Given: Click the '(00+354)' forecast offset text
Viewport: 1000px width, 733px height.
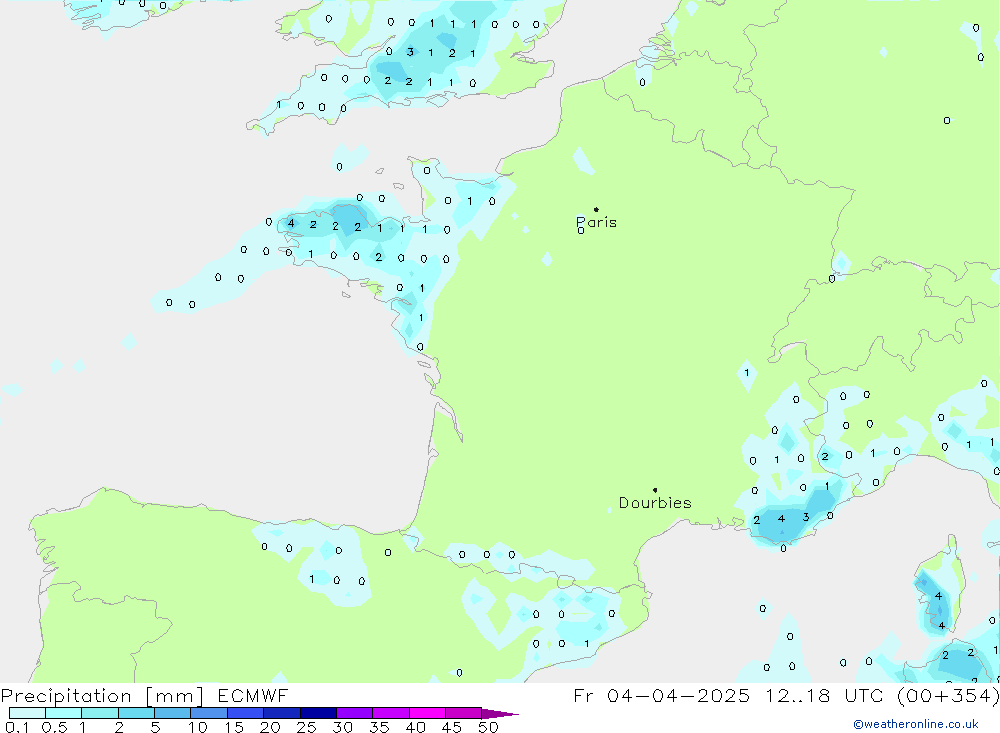Looking at the screenshot, I should tap(948, 695).
